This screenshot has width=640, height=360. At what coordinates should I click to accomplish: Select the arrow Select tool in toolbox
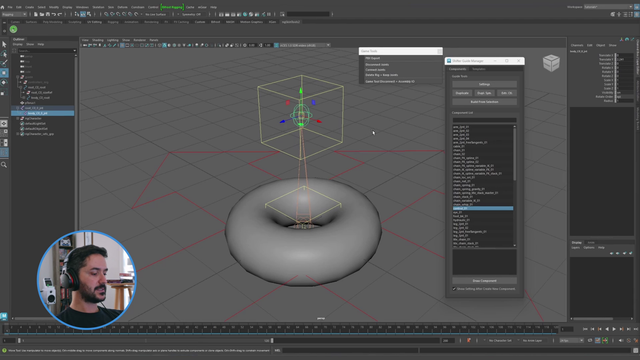[x=4, y=44]
